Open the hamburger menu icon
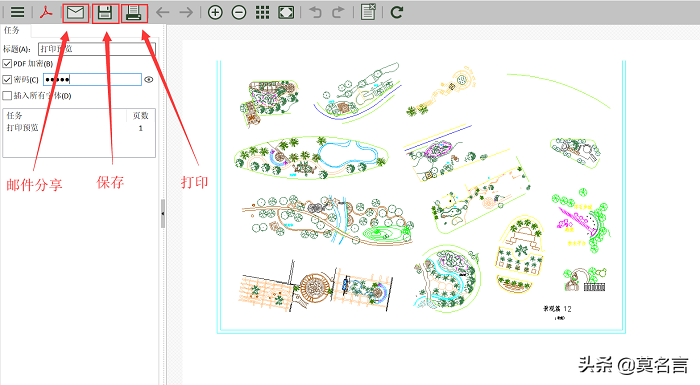The height and width of the screenshot is (385, 700). tap(17, 12)
